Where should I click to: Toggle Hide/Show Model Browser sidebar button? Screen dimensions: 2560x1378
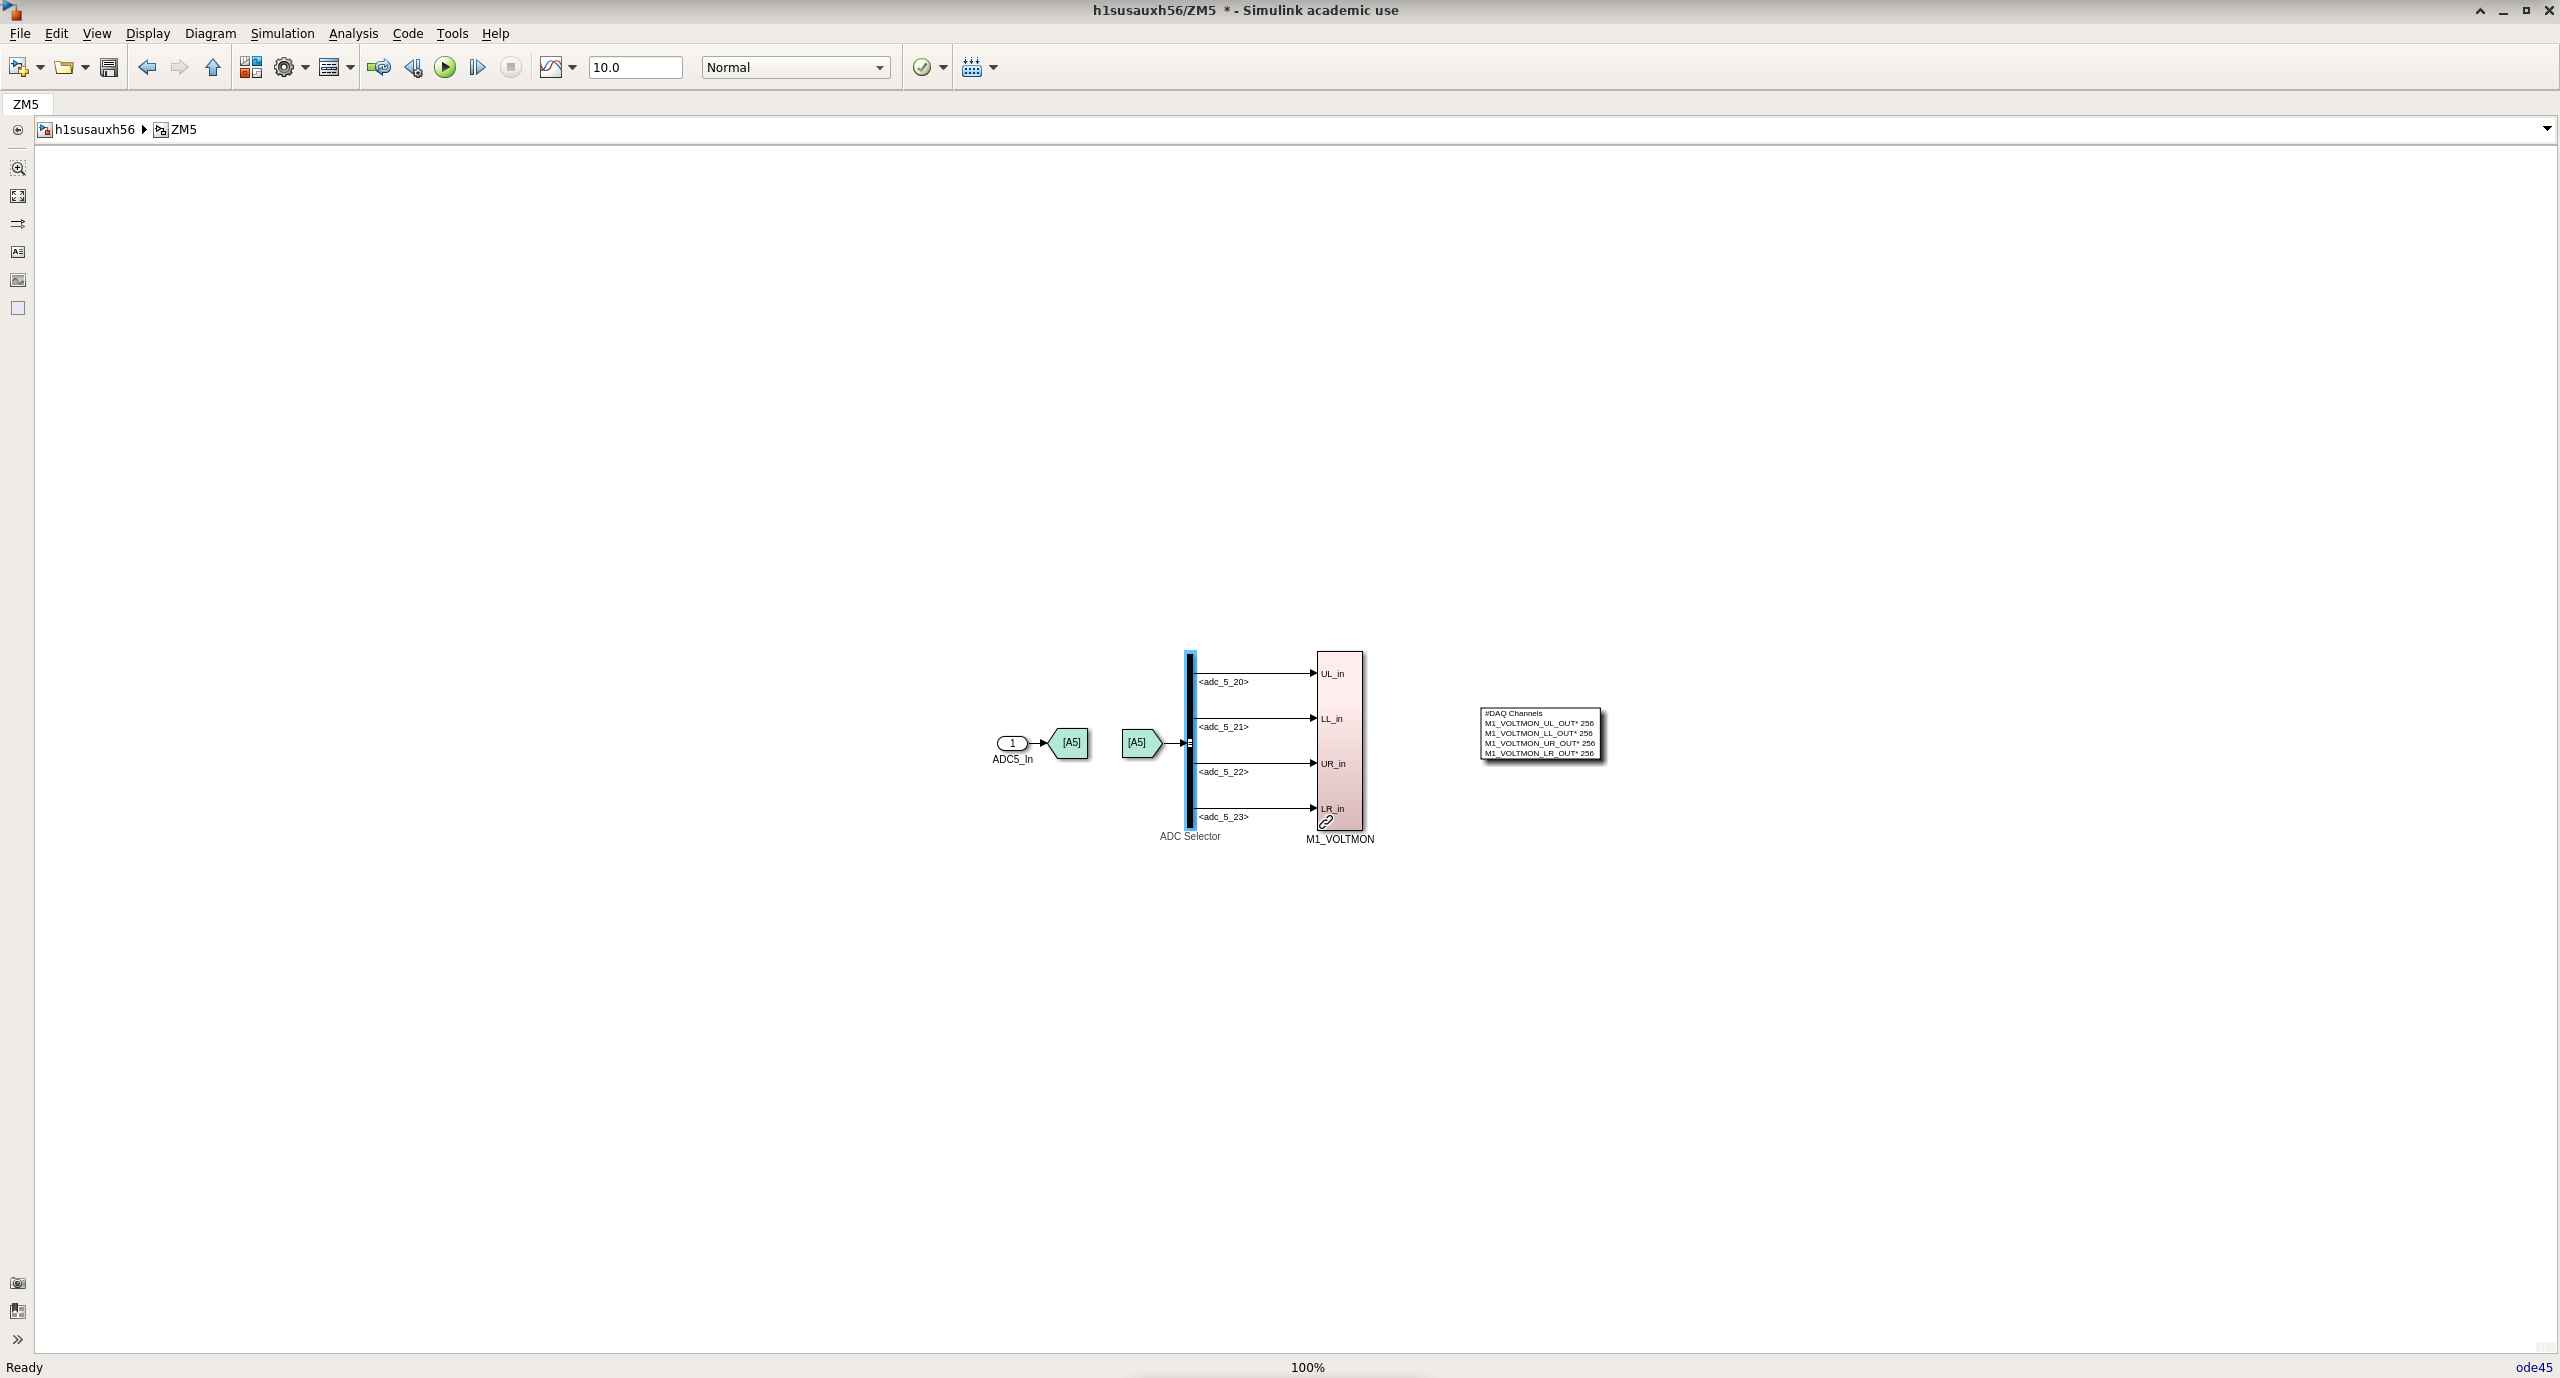[18, 130]
